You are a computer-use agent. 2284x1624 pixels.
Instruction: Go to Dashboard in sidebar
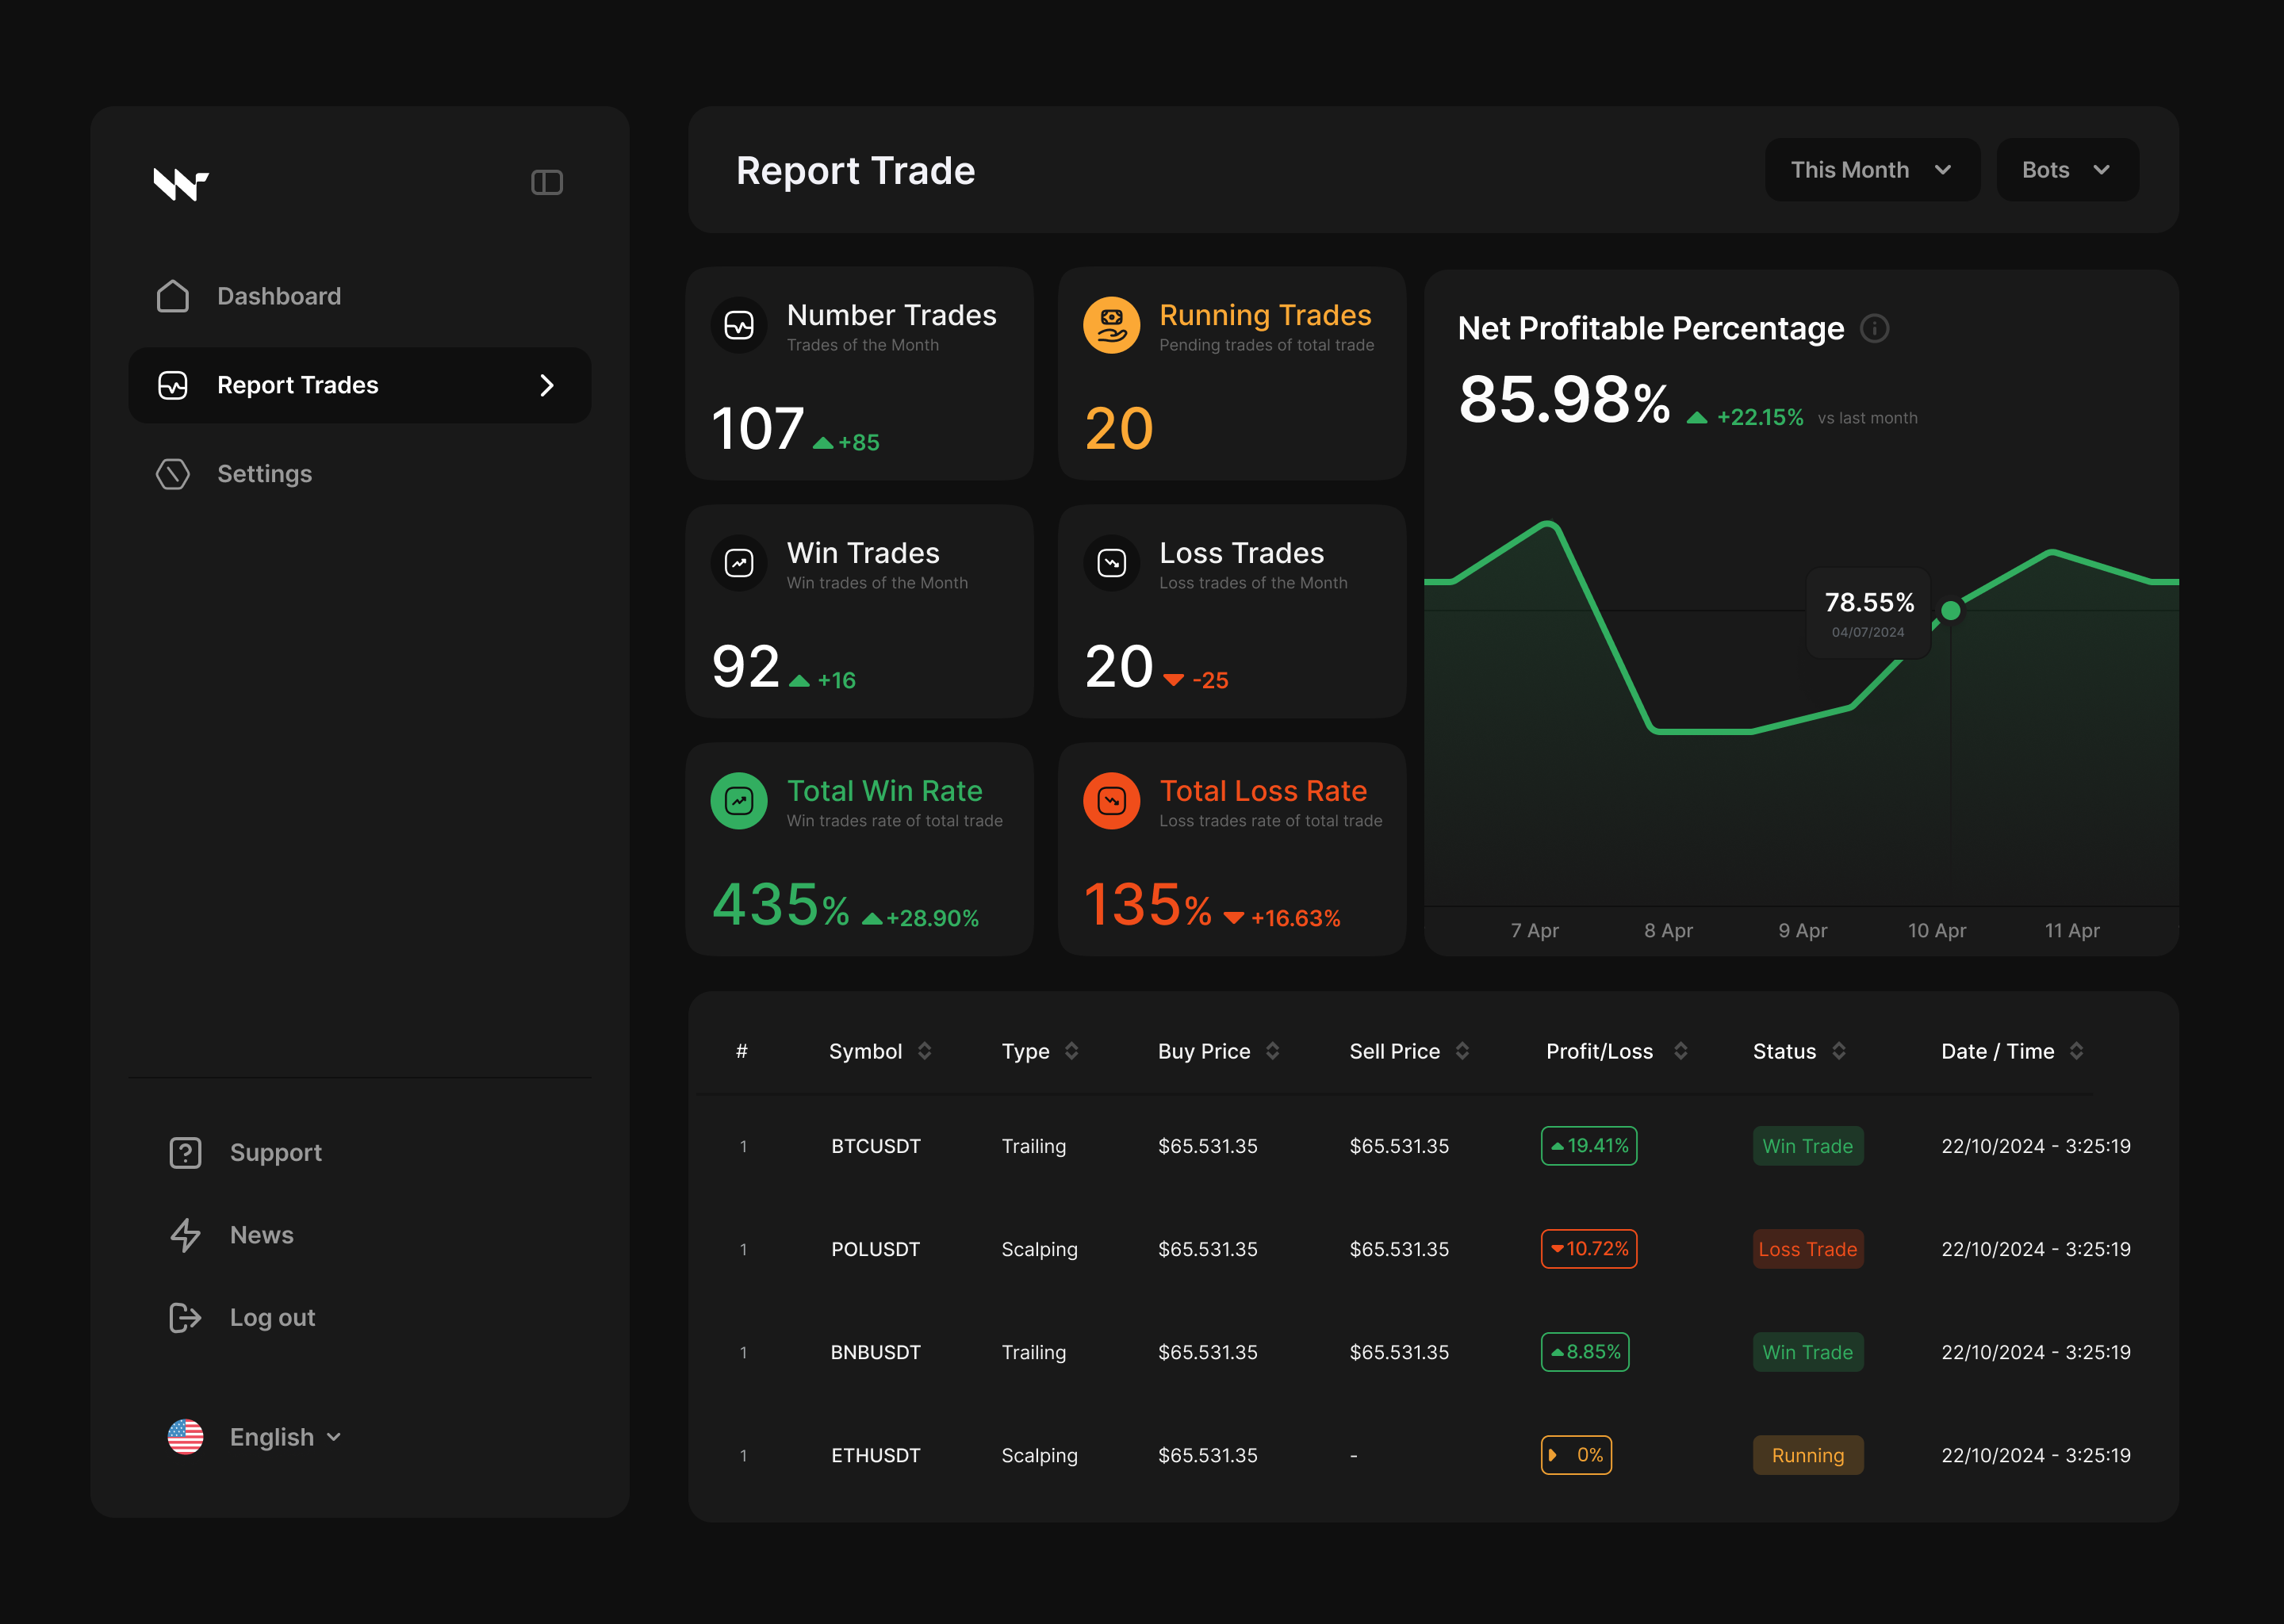point(278,296)
